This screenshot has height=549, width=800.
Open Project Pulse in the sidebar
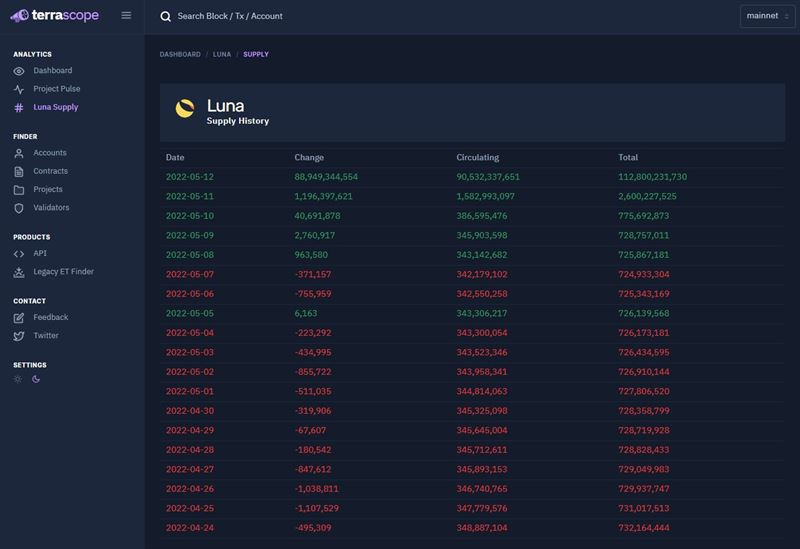click(x=57, y=89)
